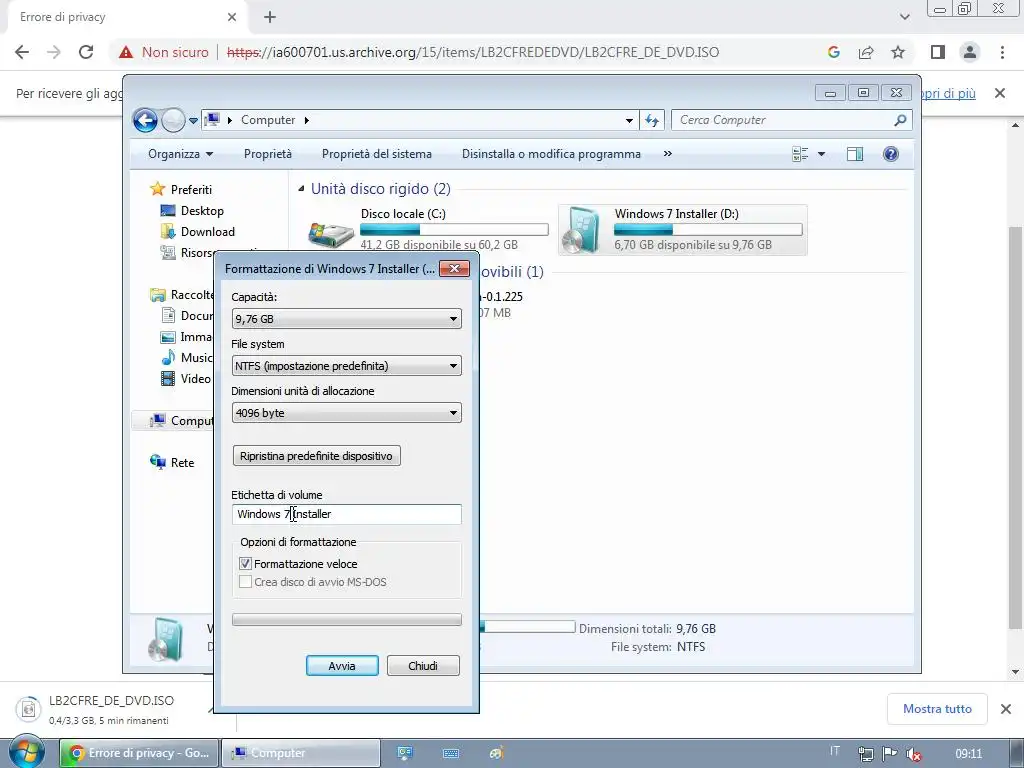Image resolution: width=1024 pixels, height=768 pixels.
Task: Open a new Chrome tab
Action: 270,17
